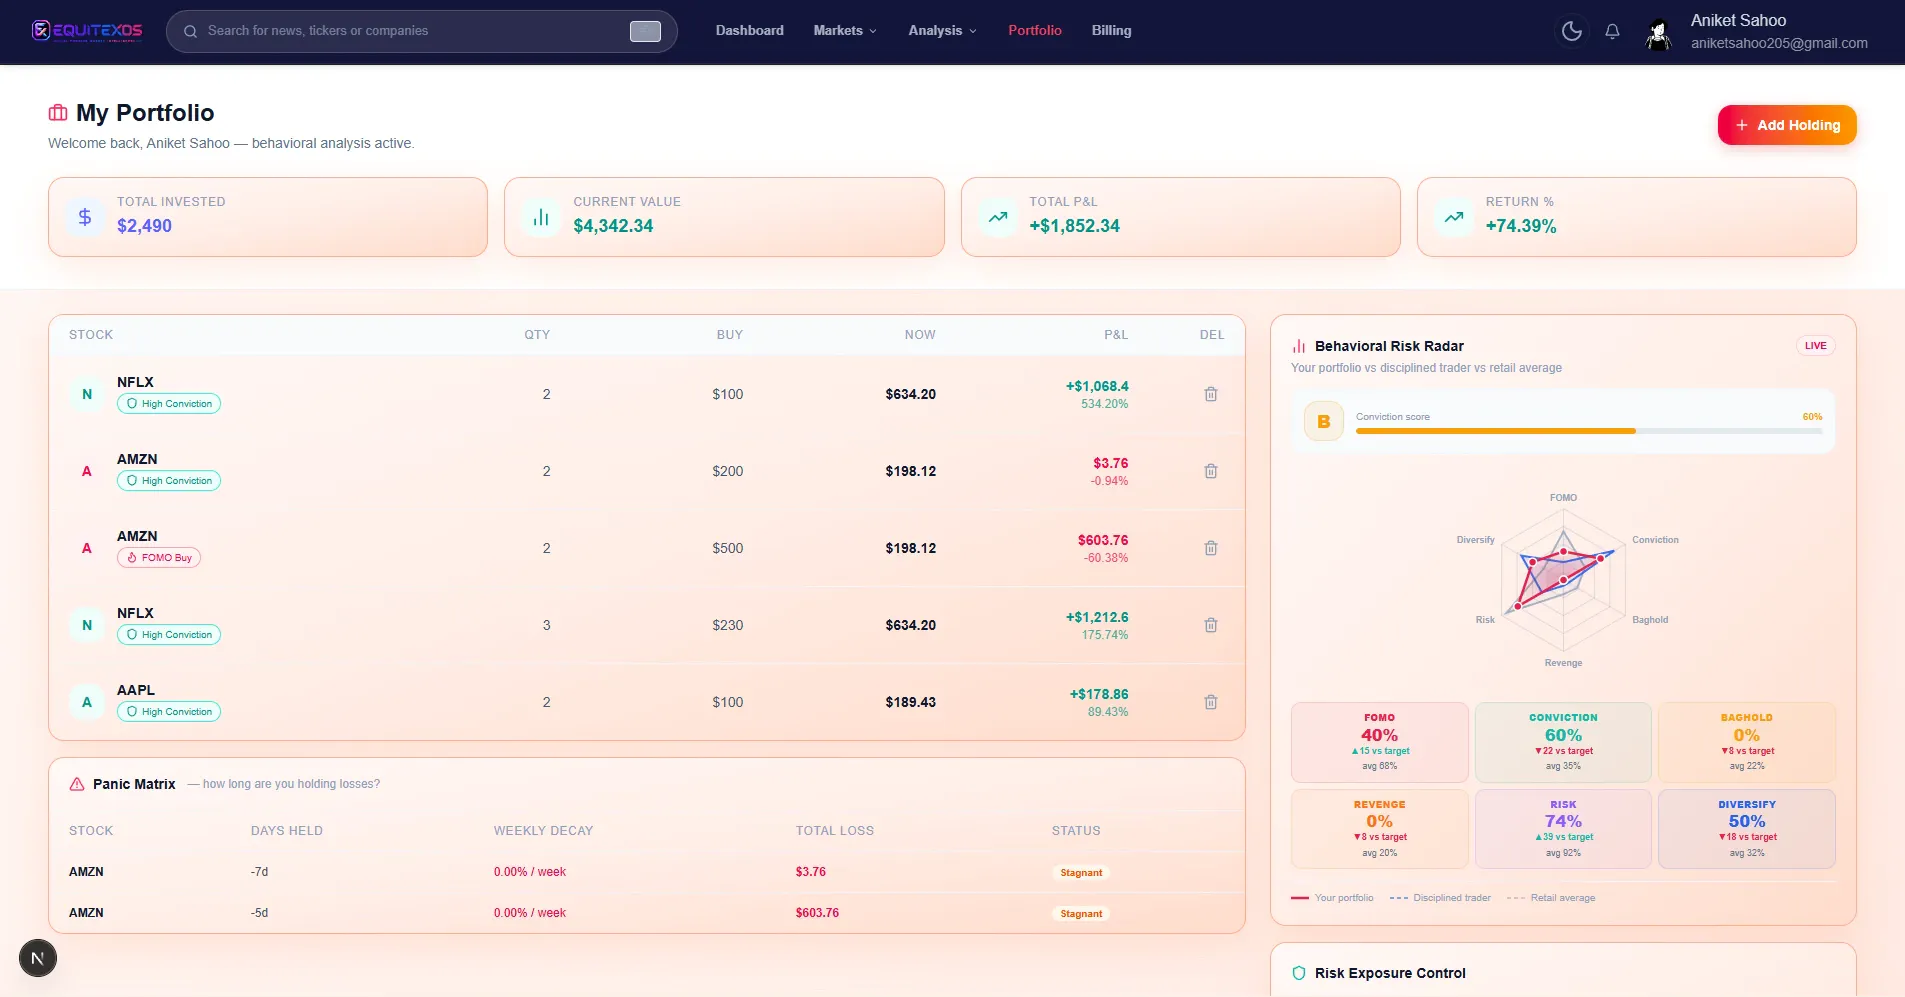Click the +$1,852.34 Total P&L value

[x=1075, y=226]
